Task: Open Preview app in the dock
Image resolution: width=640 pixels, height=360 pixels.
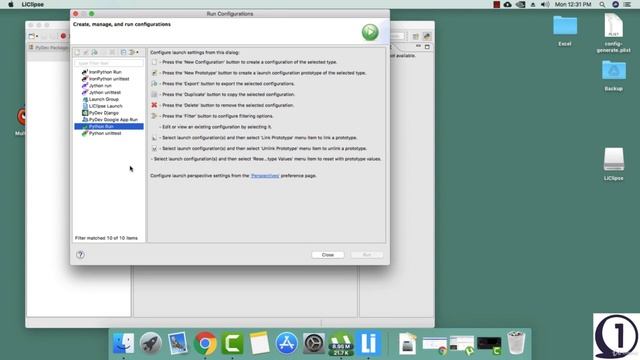Action: 178,343
